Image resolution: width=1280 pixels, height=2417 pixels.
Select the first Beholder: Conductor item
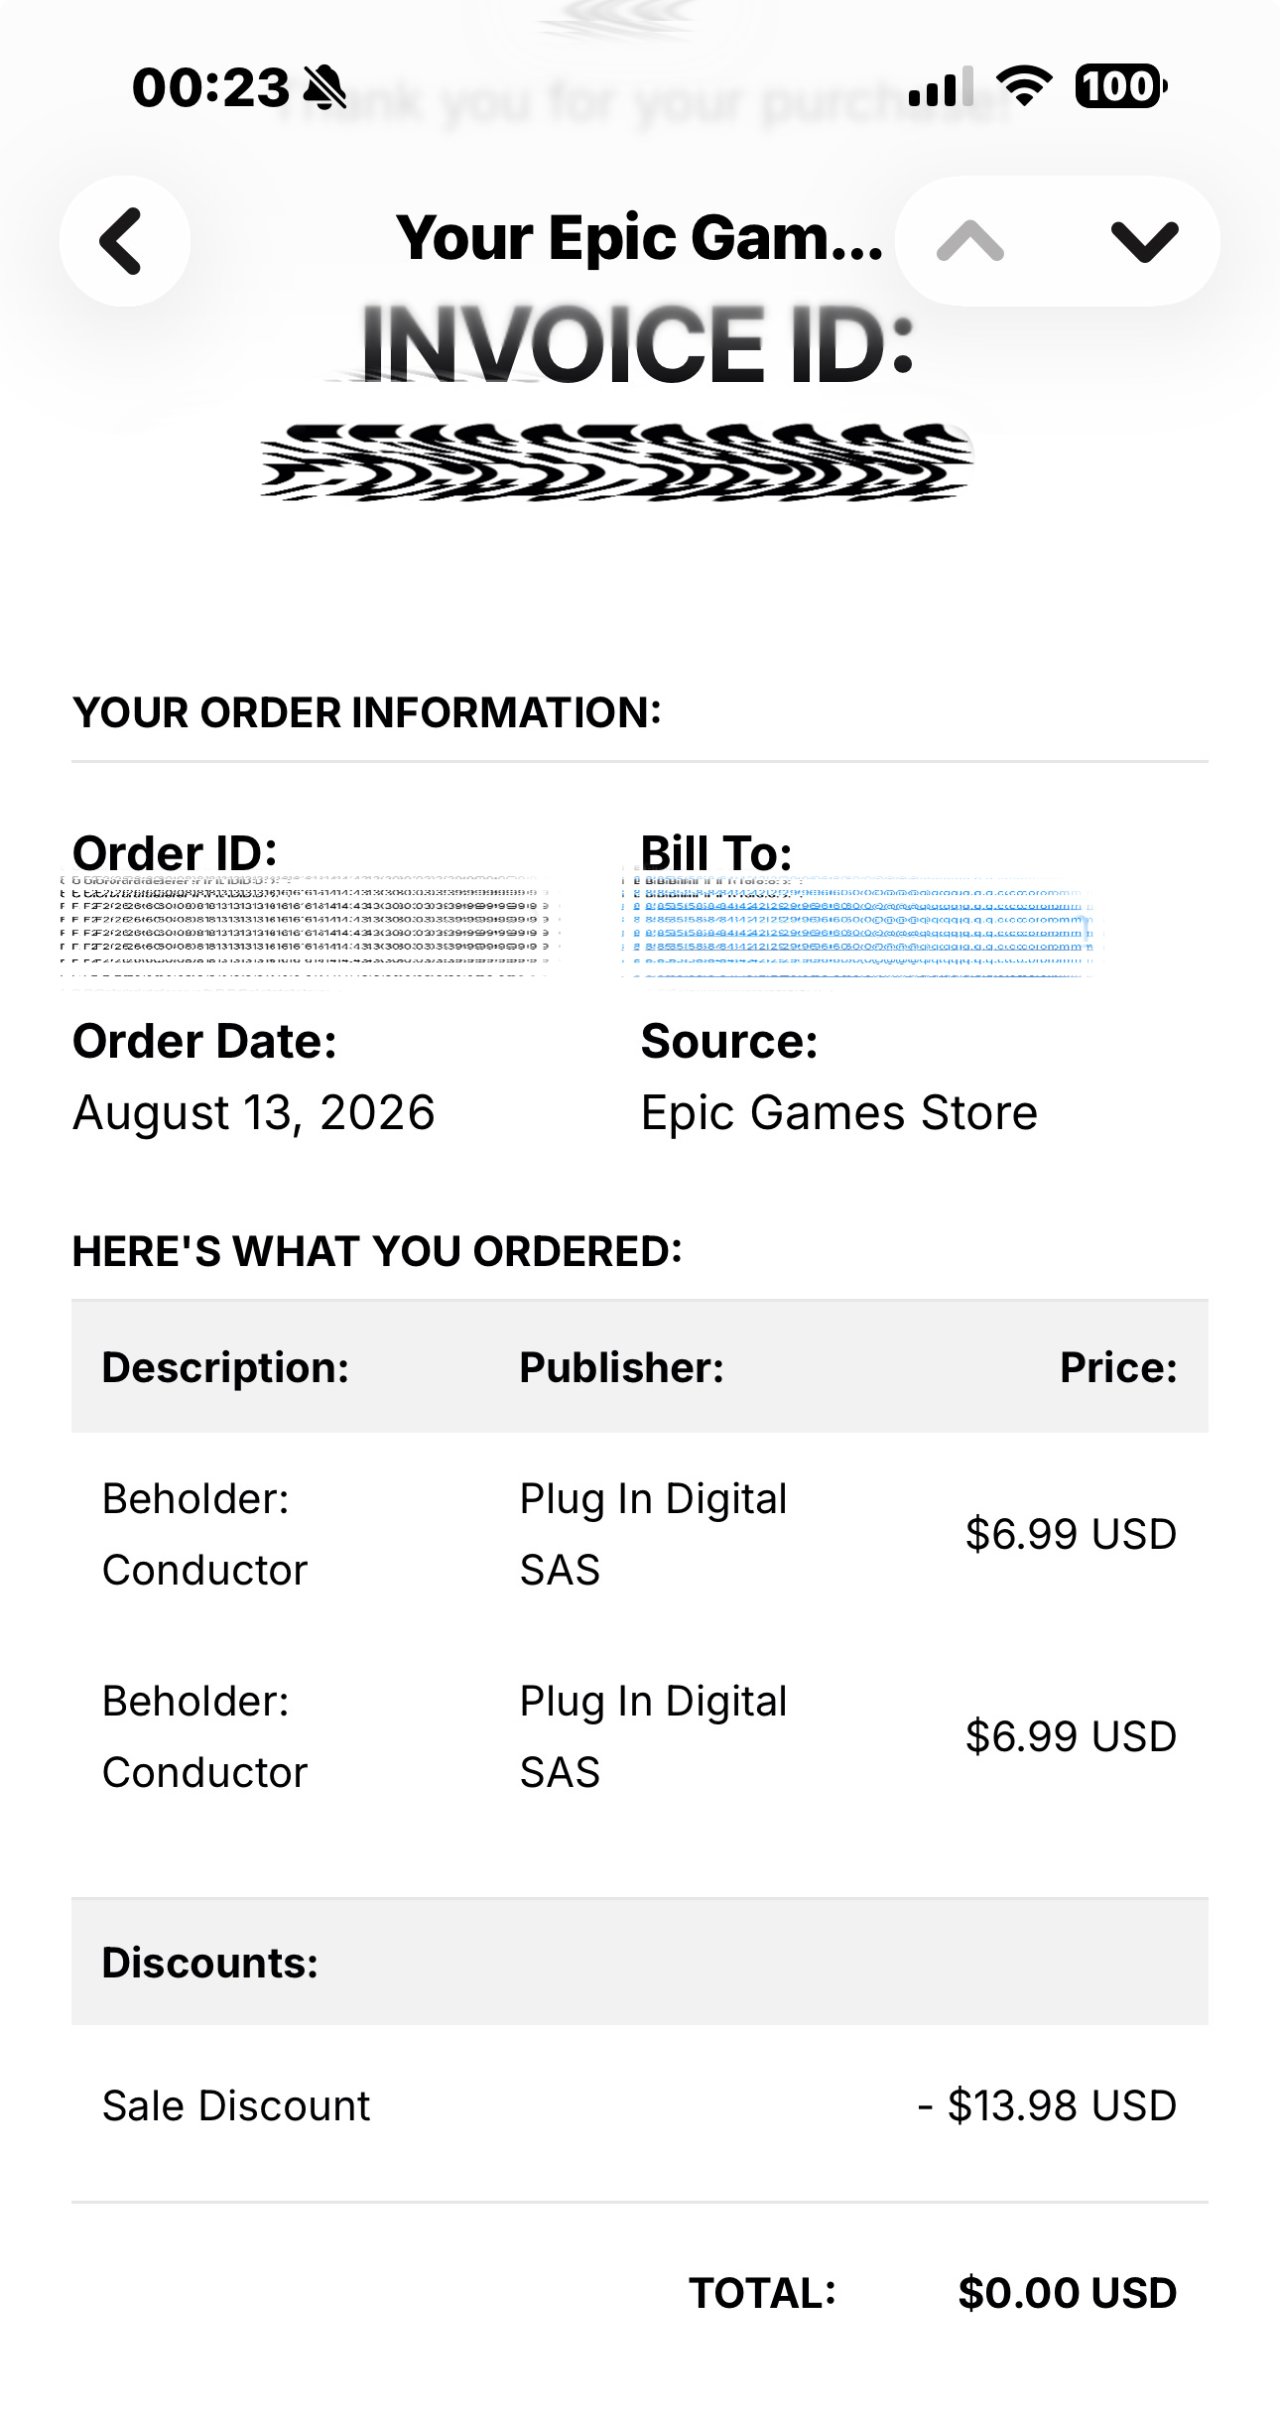click(205, 1534)
